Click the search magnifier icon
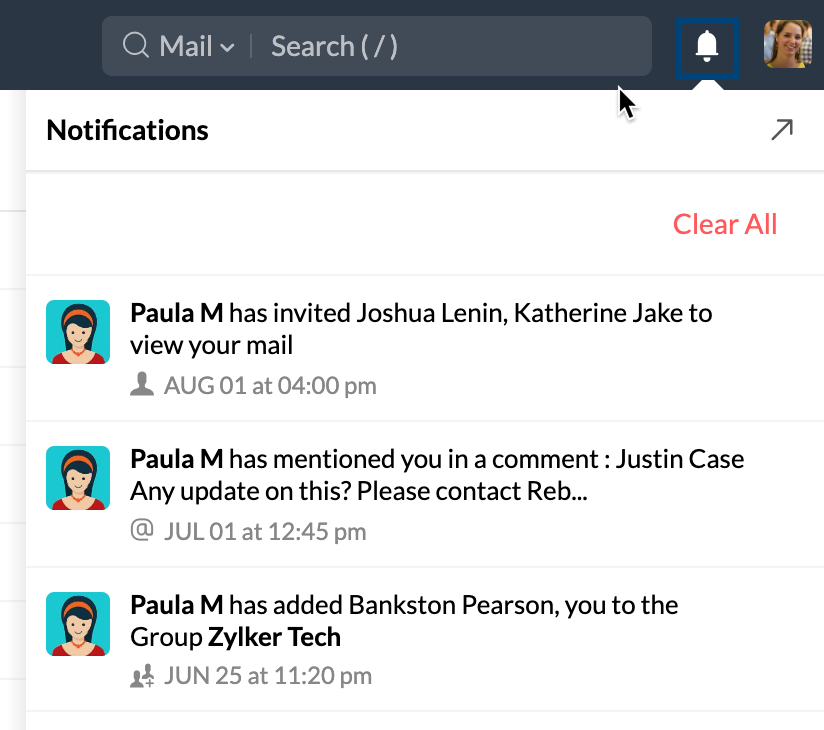Image resolution: width=824 pixels, height=730 pixels. (135, 46)
